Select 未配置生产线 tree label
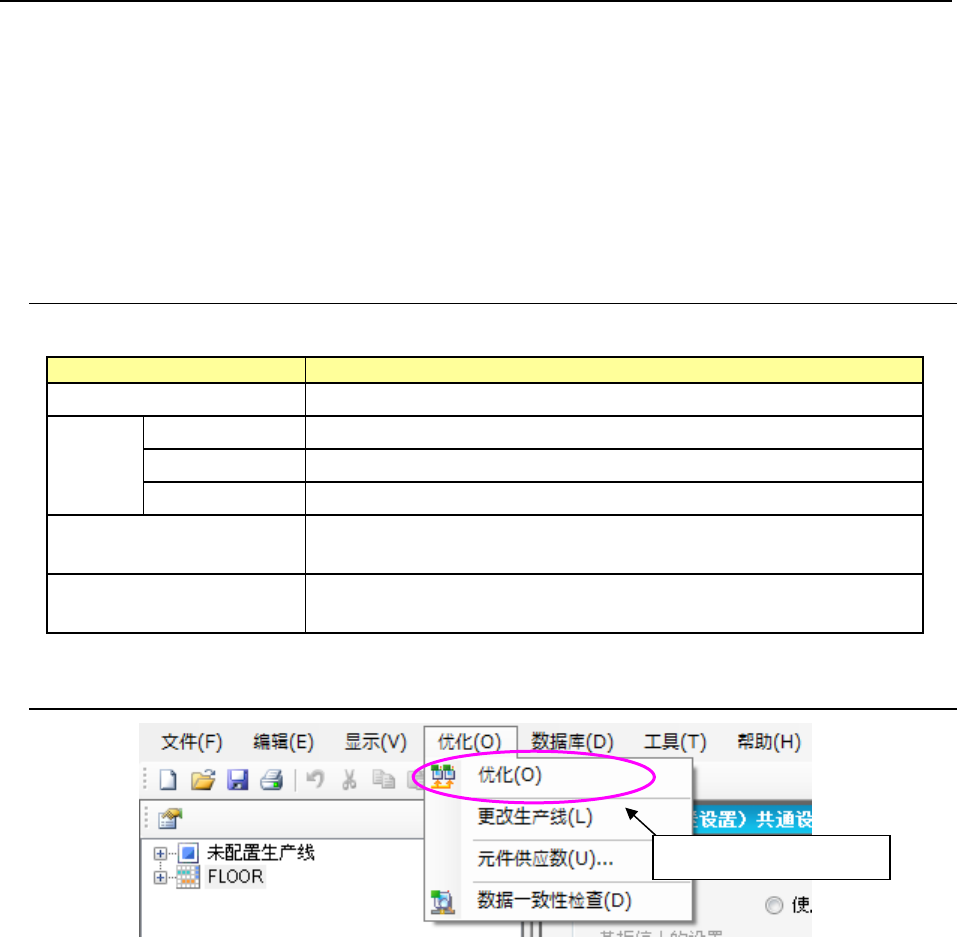 point(261,853)
